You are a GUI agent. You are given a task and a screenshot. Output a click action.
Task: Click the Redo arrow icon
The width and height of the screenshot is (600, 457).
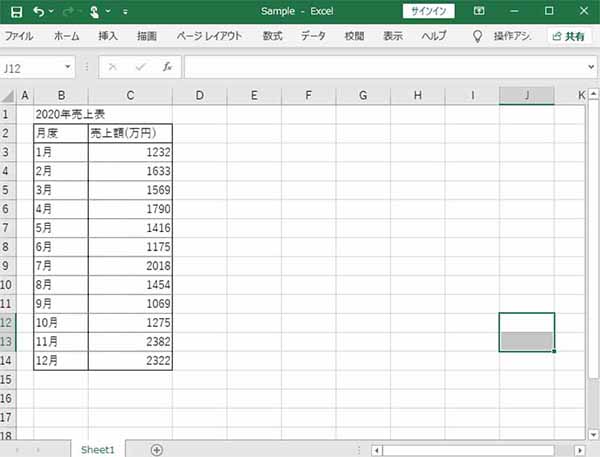click(x=68, y=12)
